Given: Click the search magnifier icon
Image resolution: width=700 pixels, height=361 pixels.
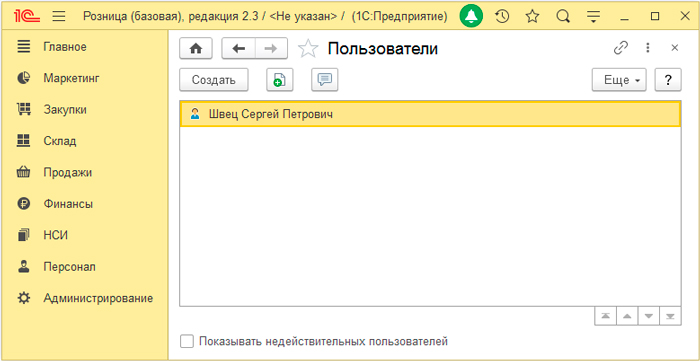Looking at the screenshot, I should click(563, 17).
